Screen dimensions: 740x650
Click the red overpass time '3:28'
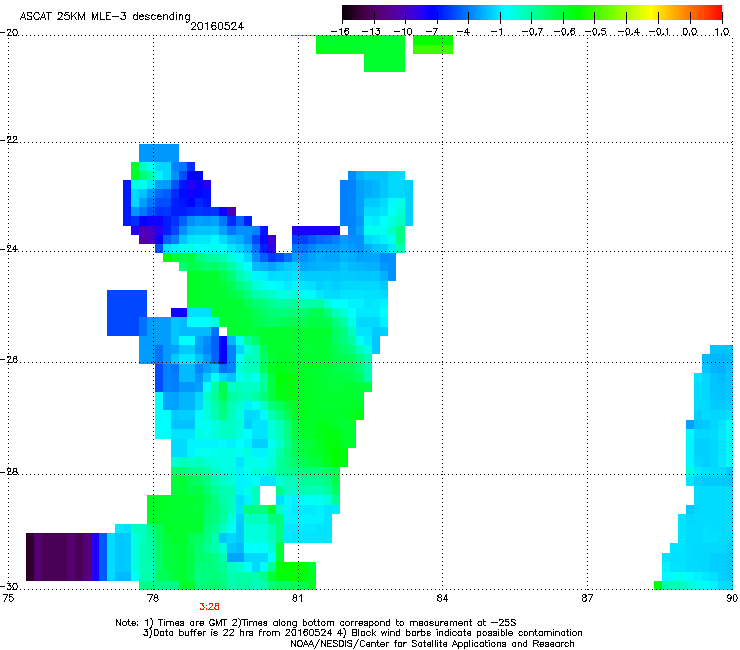click(209, 607)
